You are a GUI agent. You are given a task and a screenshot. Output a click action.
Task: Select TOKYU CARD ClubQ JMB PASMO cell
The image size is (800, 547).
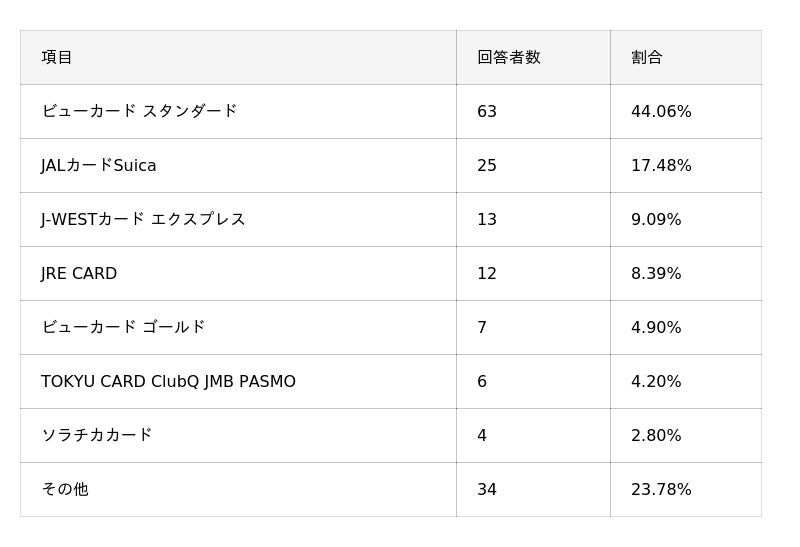click(x=168, y=381)
